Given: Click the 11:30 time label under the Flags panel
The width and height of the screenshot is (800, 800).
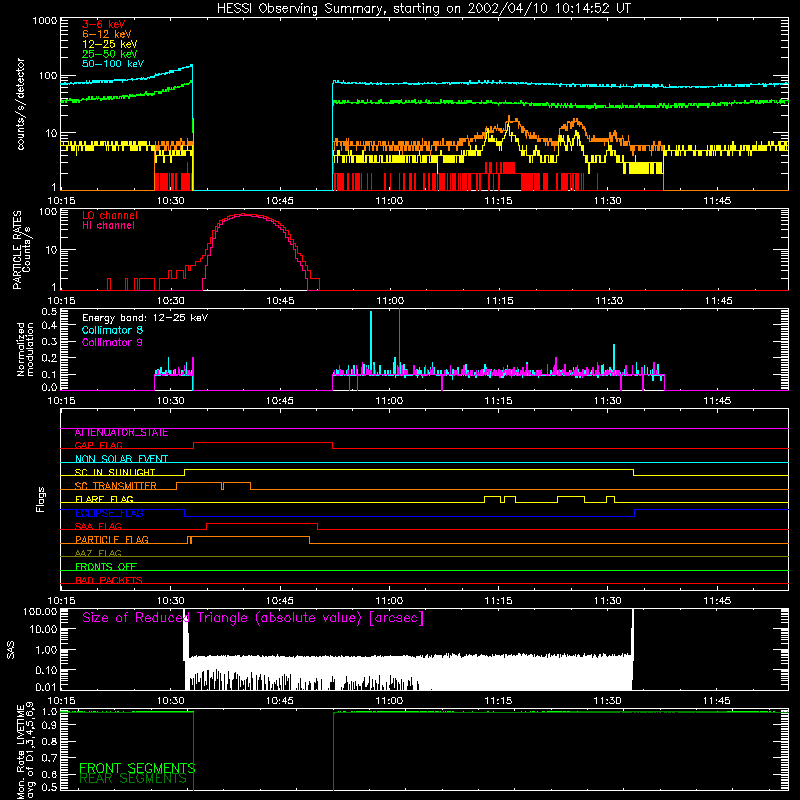Looking at the screenshot, I should pos(608,601).
